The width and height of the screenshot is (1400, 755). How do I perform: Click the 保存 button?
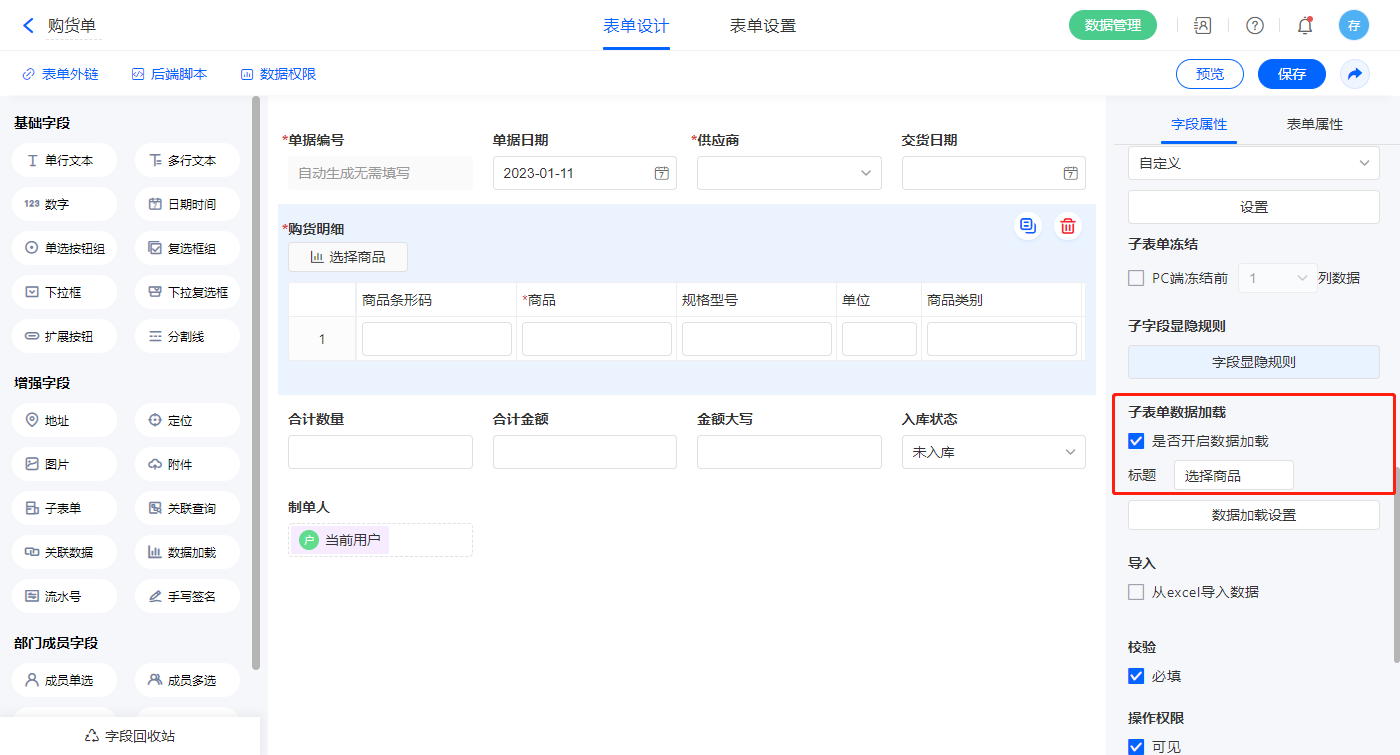pos(1291,74)
